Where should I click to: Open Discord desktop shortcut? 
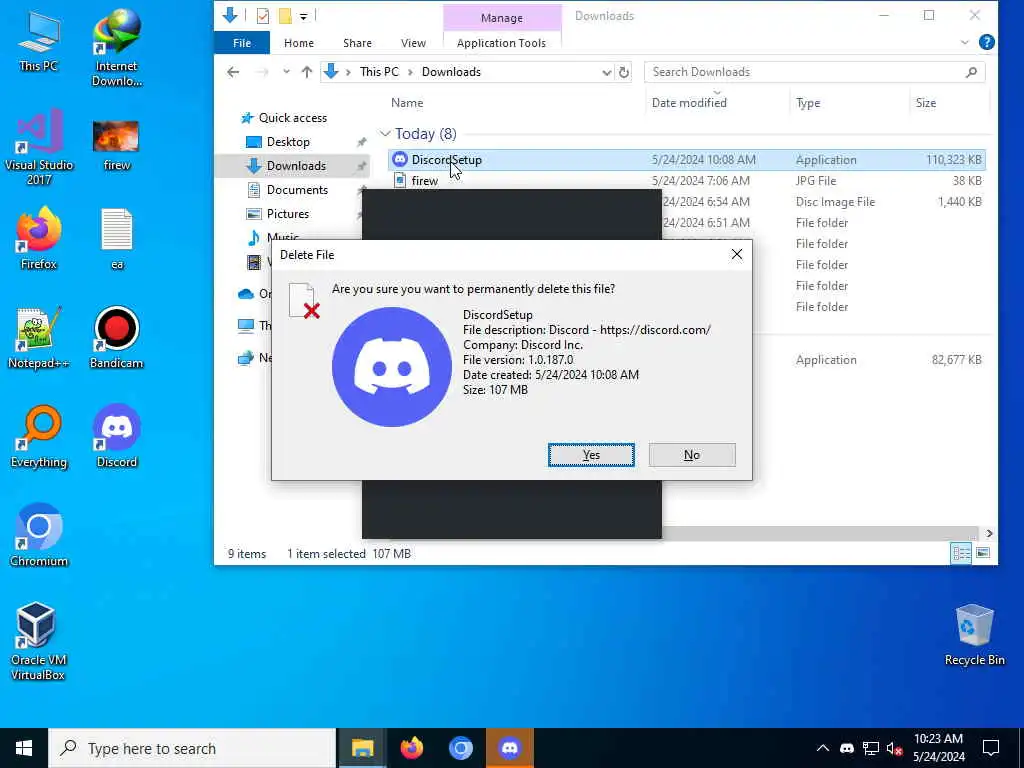116,436
